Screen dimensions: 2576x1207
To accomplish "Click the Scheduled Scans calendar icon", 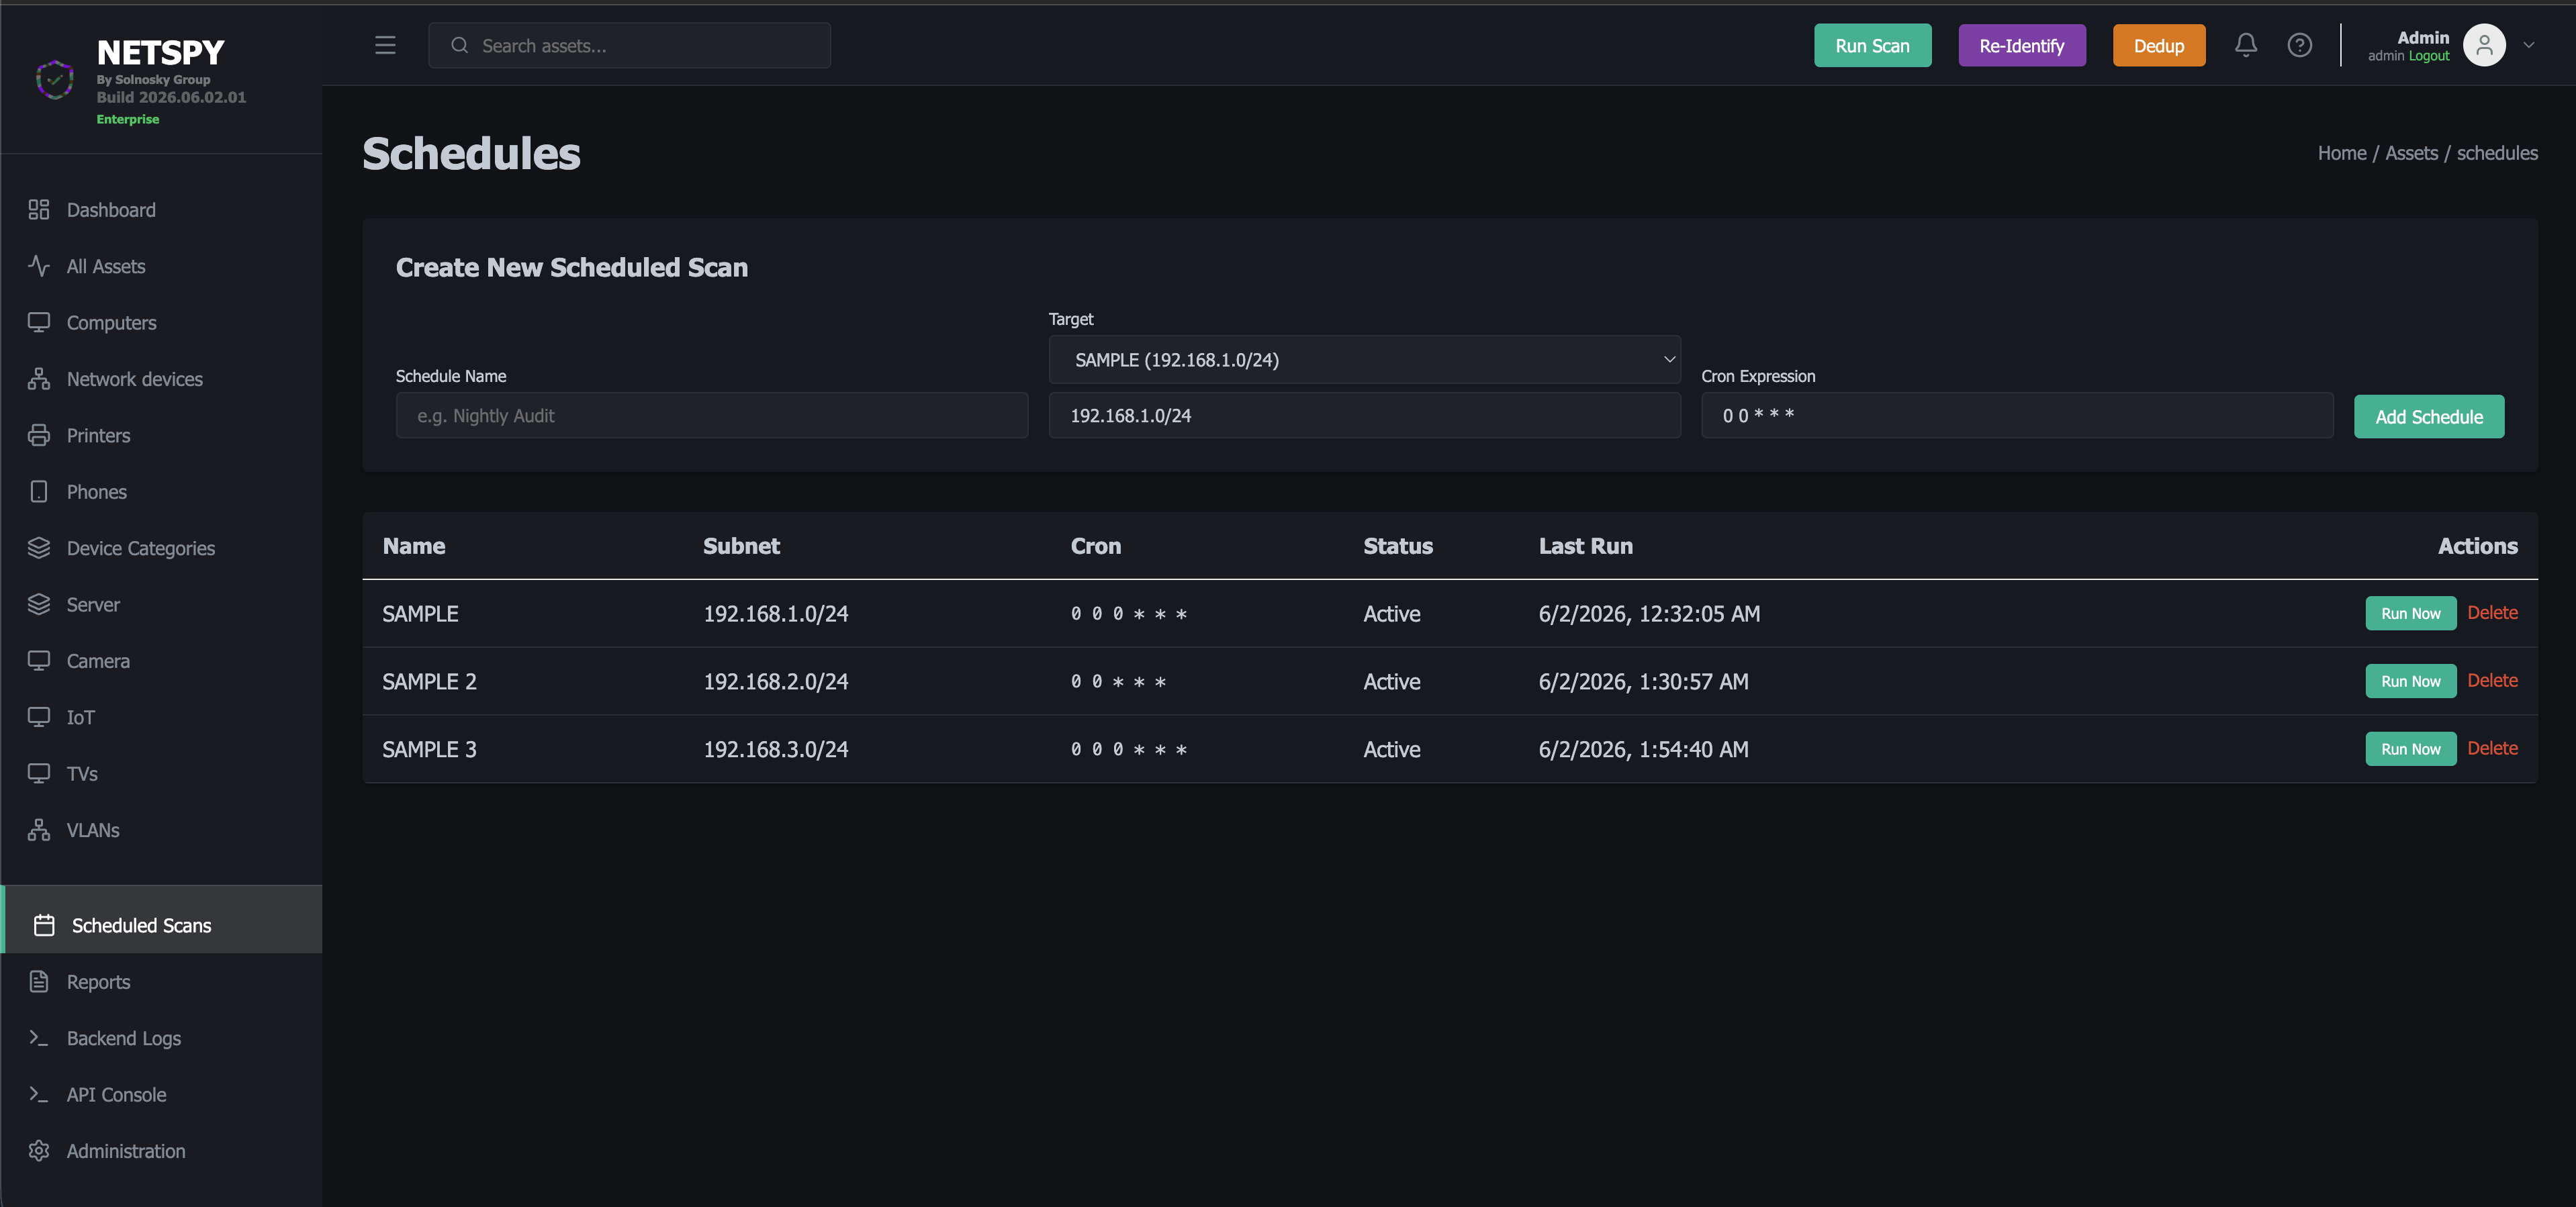I will click(44, 925).
